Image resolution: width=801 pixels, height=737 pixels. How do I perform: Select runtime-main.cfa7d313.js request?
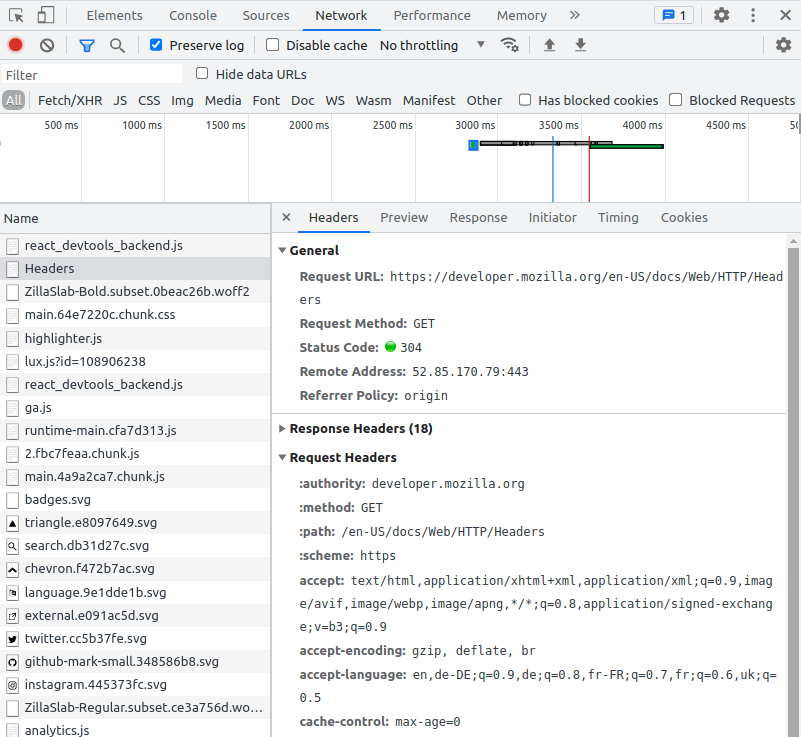coord(135,431)
